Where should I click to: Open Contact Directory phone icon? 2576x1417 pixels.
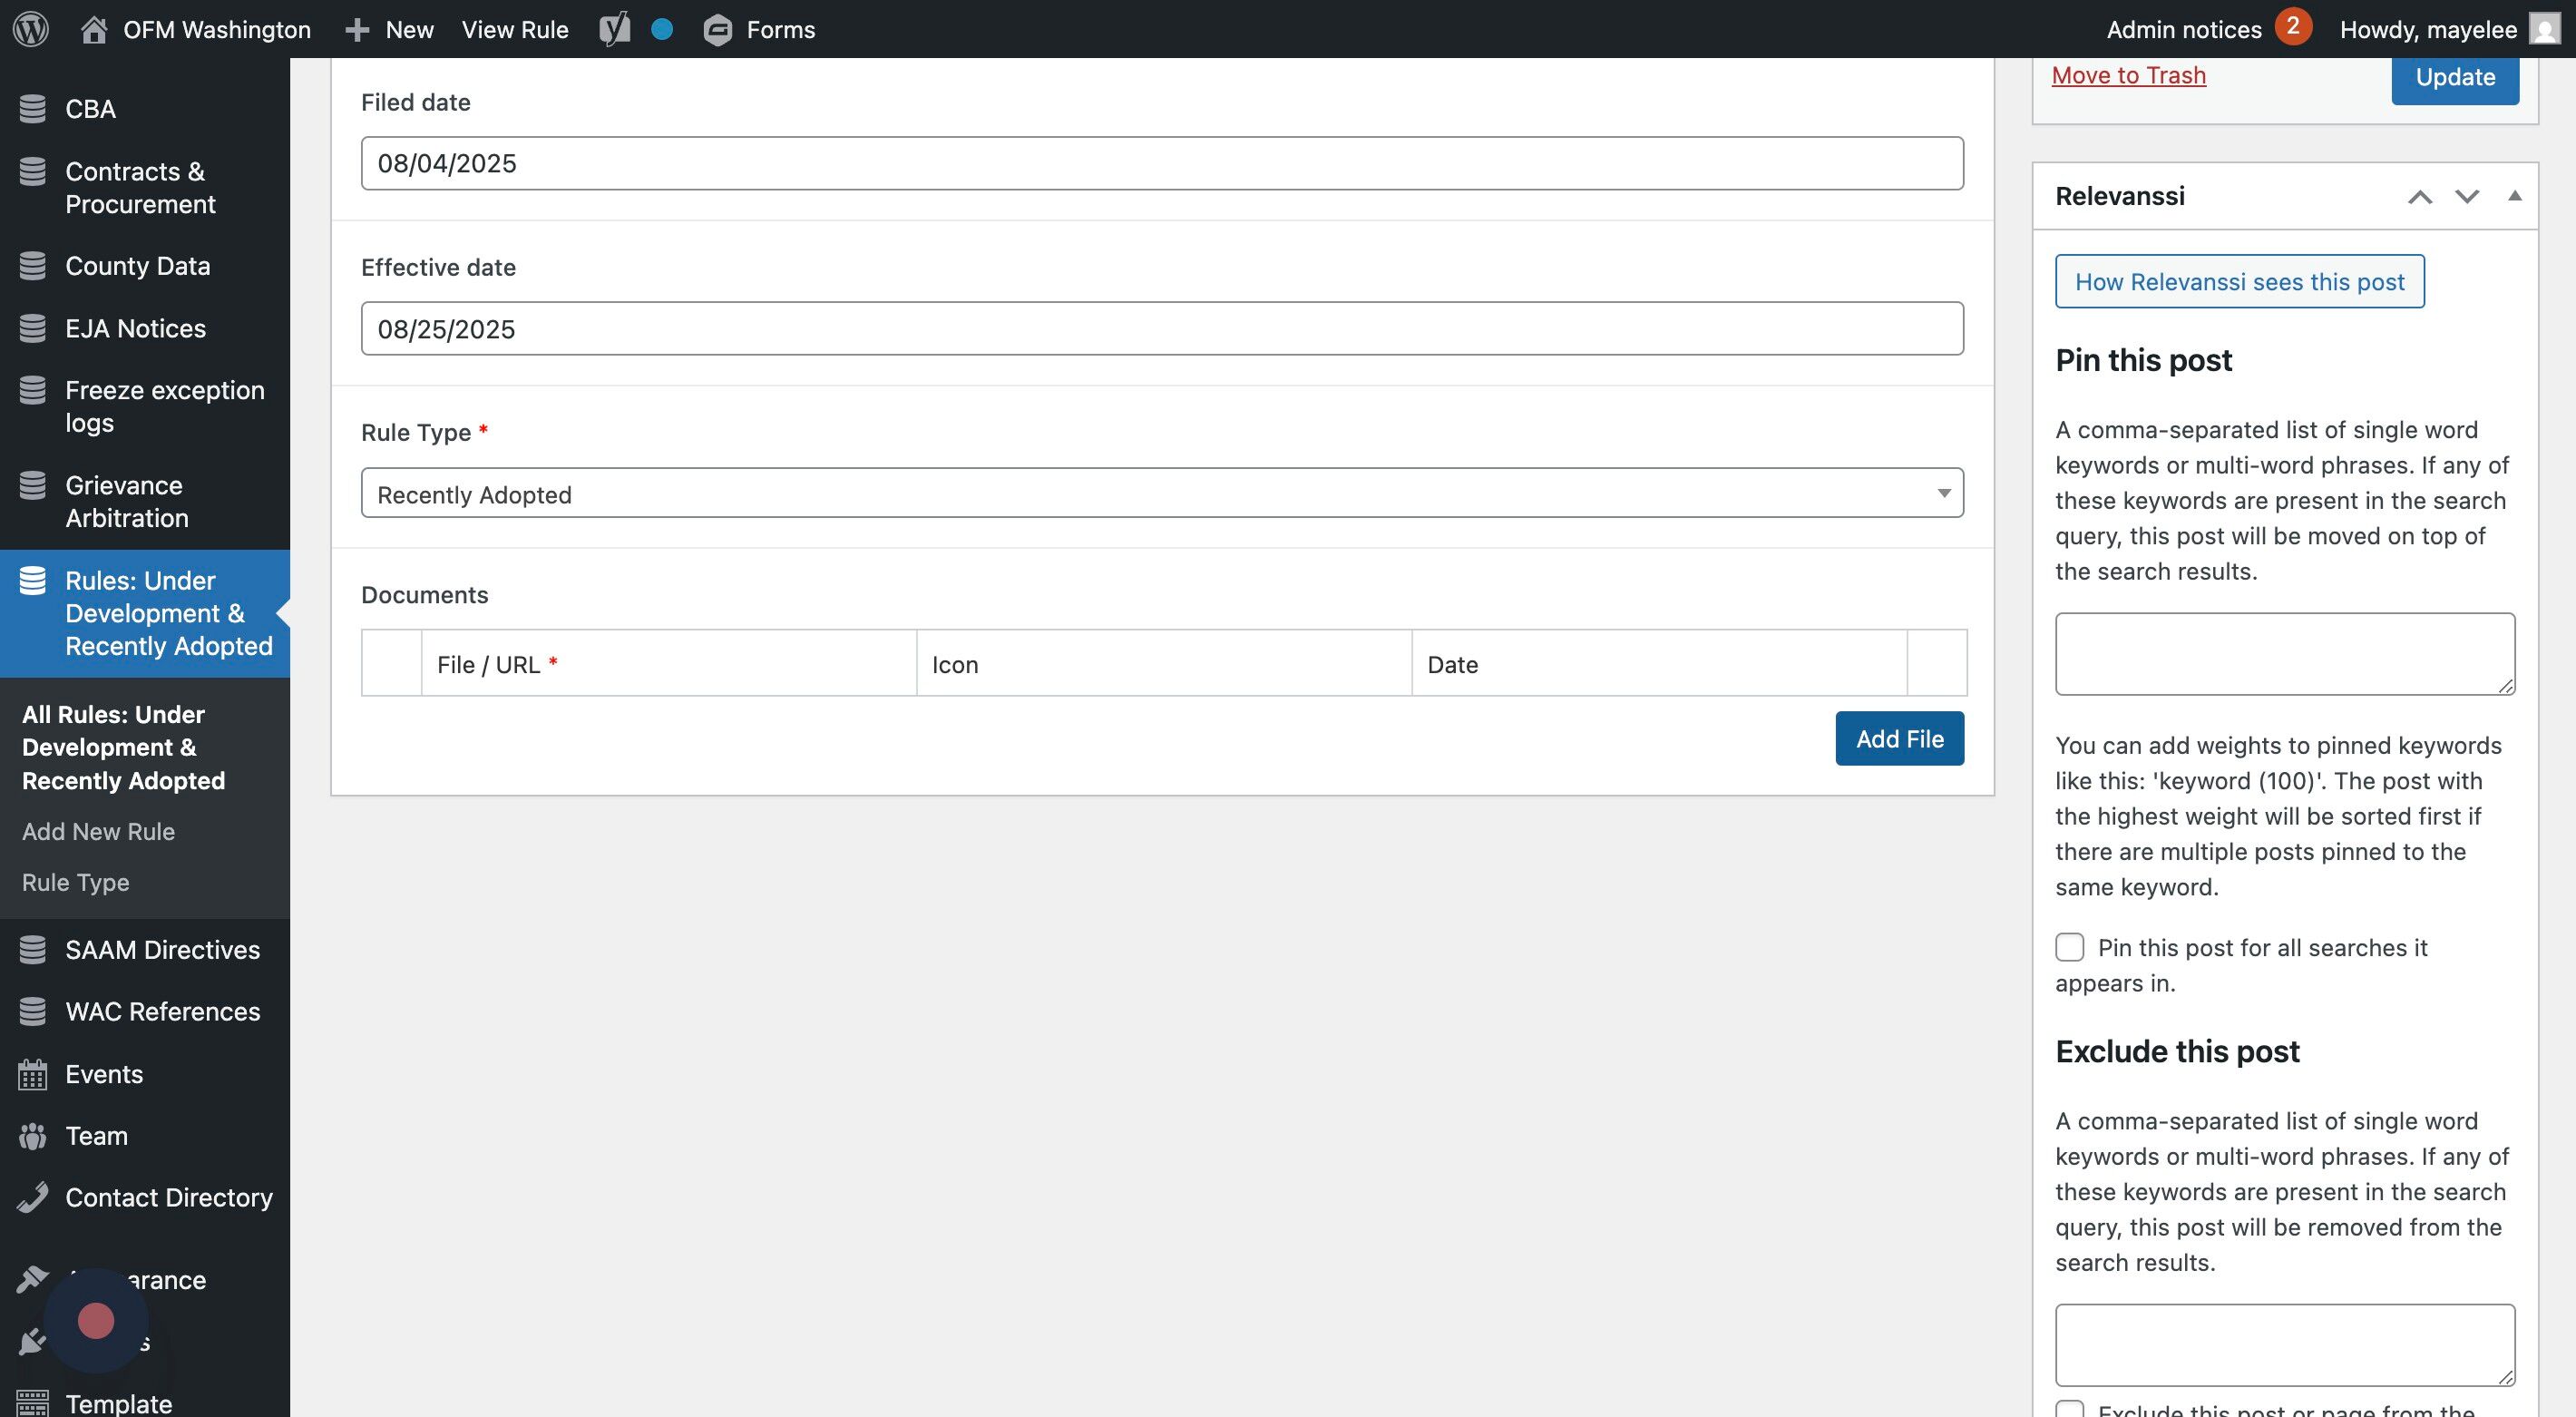(33, 1198)
